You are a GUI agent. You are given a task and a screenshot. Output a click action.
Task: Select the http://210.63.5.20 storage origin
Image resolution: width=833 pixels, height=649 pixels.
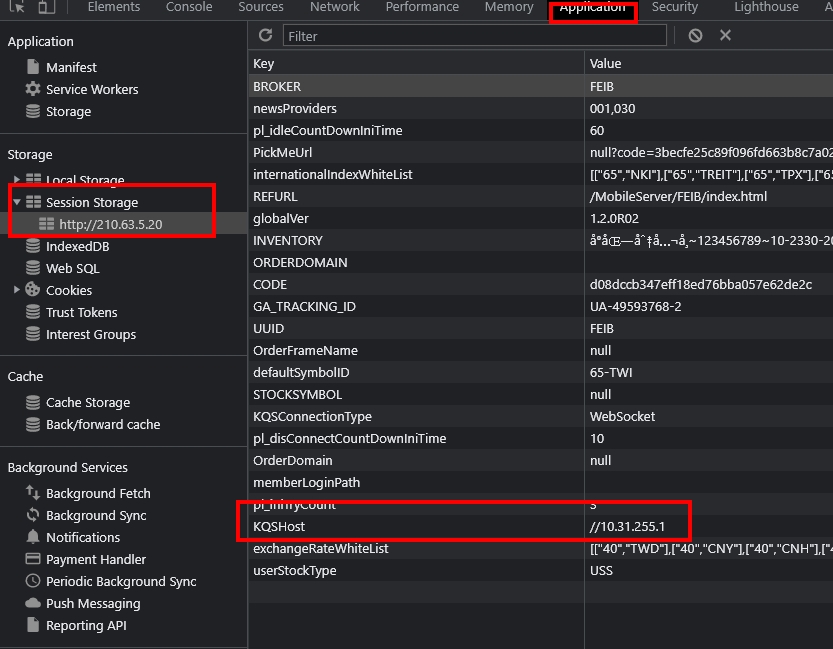tap(110, 224)
